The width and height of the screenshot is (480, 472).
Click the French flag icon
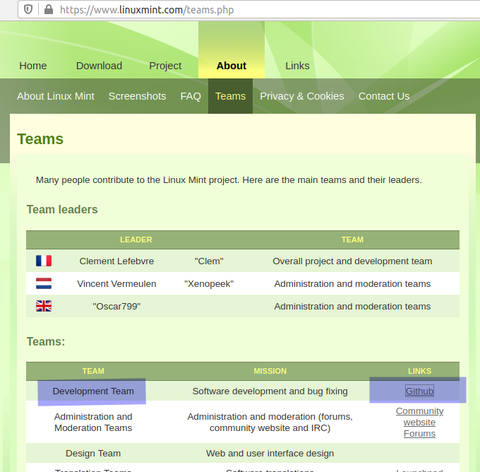point(44,261)
